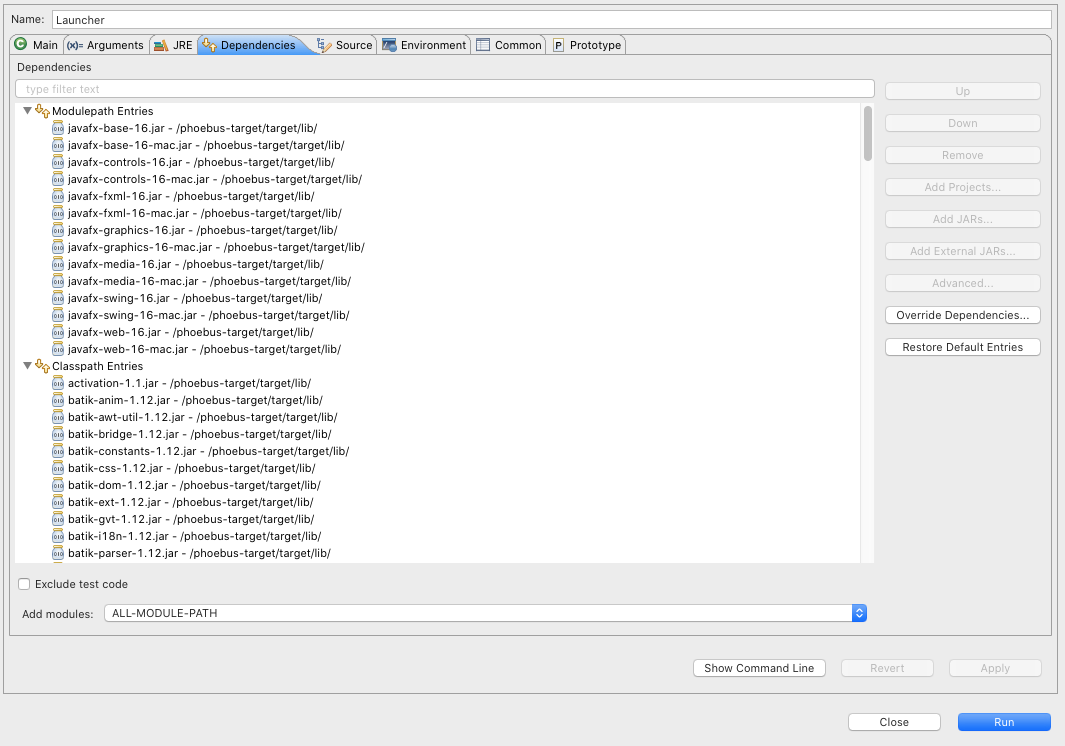This screenshot has width=1065, height=746.
Task: Click the Main tab's green icon
Action: pos(20,44)
